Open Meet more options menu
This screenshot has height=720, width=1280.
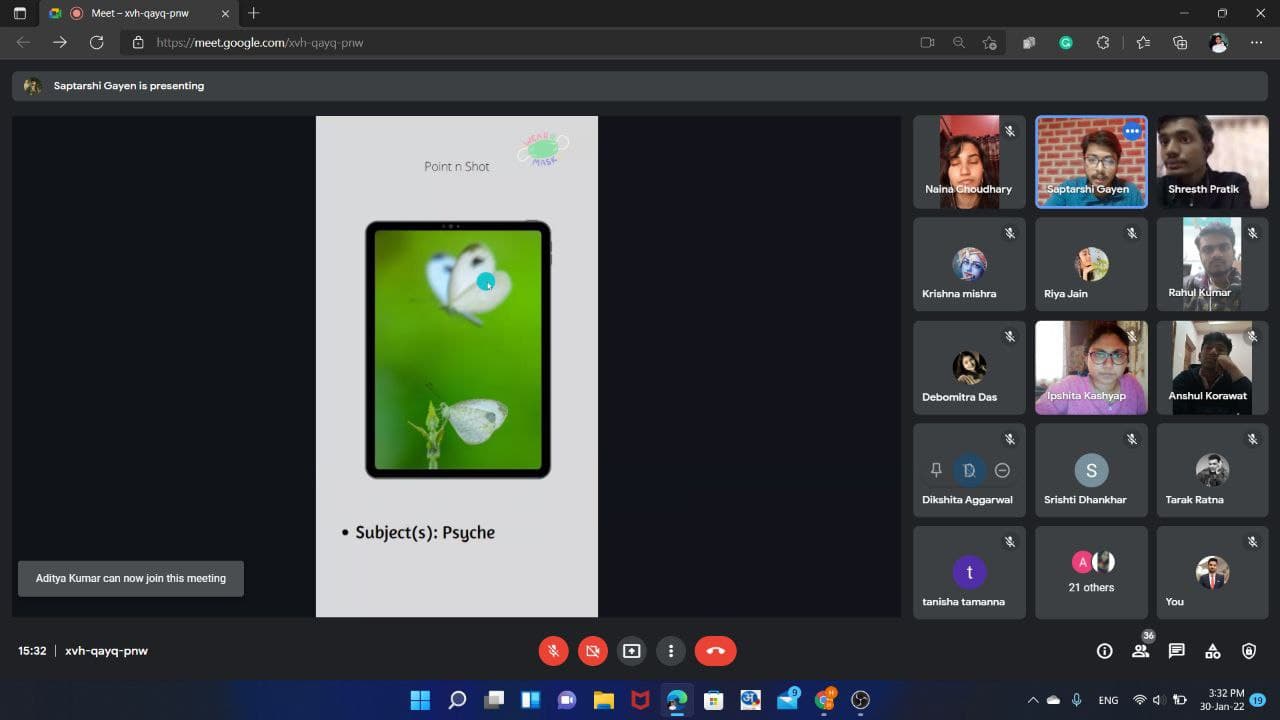pyautogui.click(x=671, y=651)
